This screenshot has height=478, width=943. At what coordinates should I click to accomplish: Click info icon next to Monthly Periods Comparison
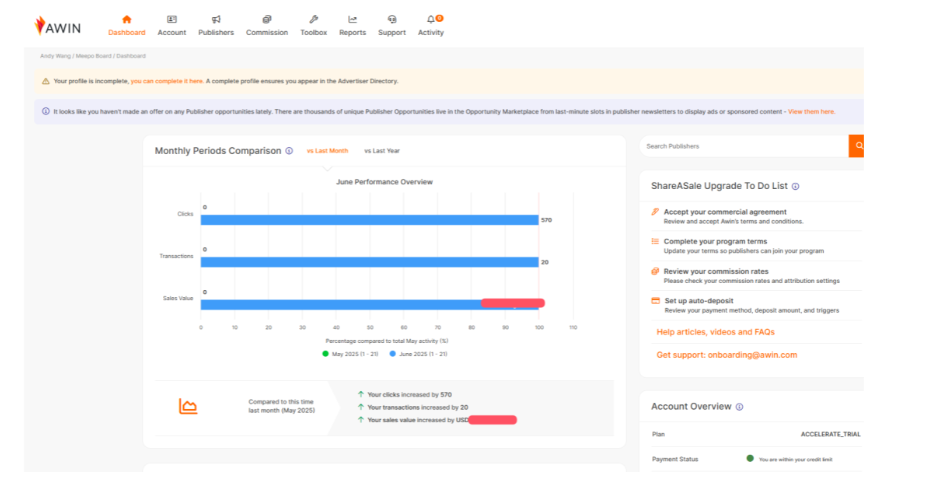pyautogui.click(x=289, y=151)
